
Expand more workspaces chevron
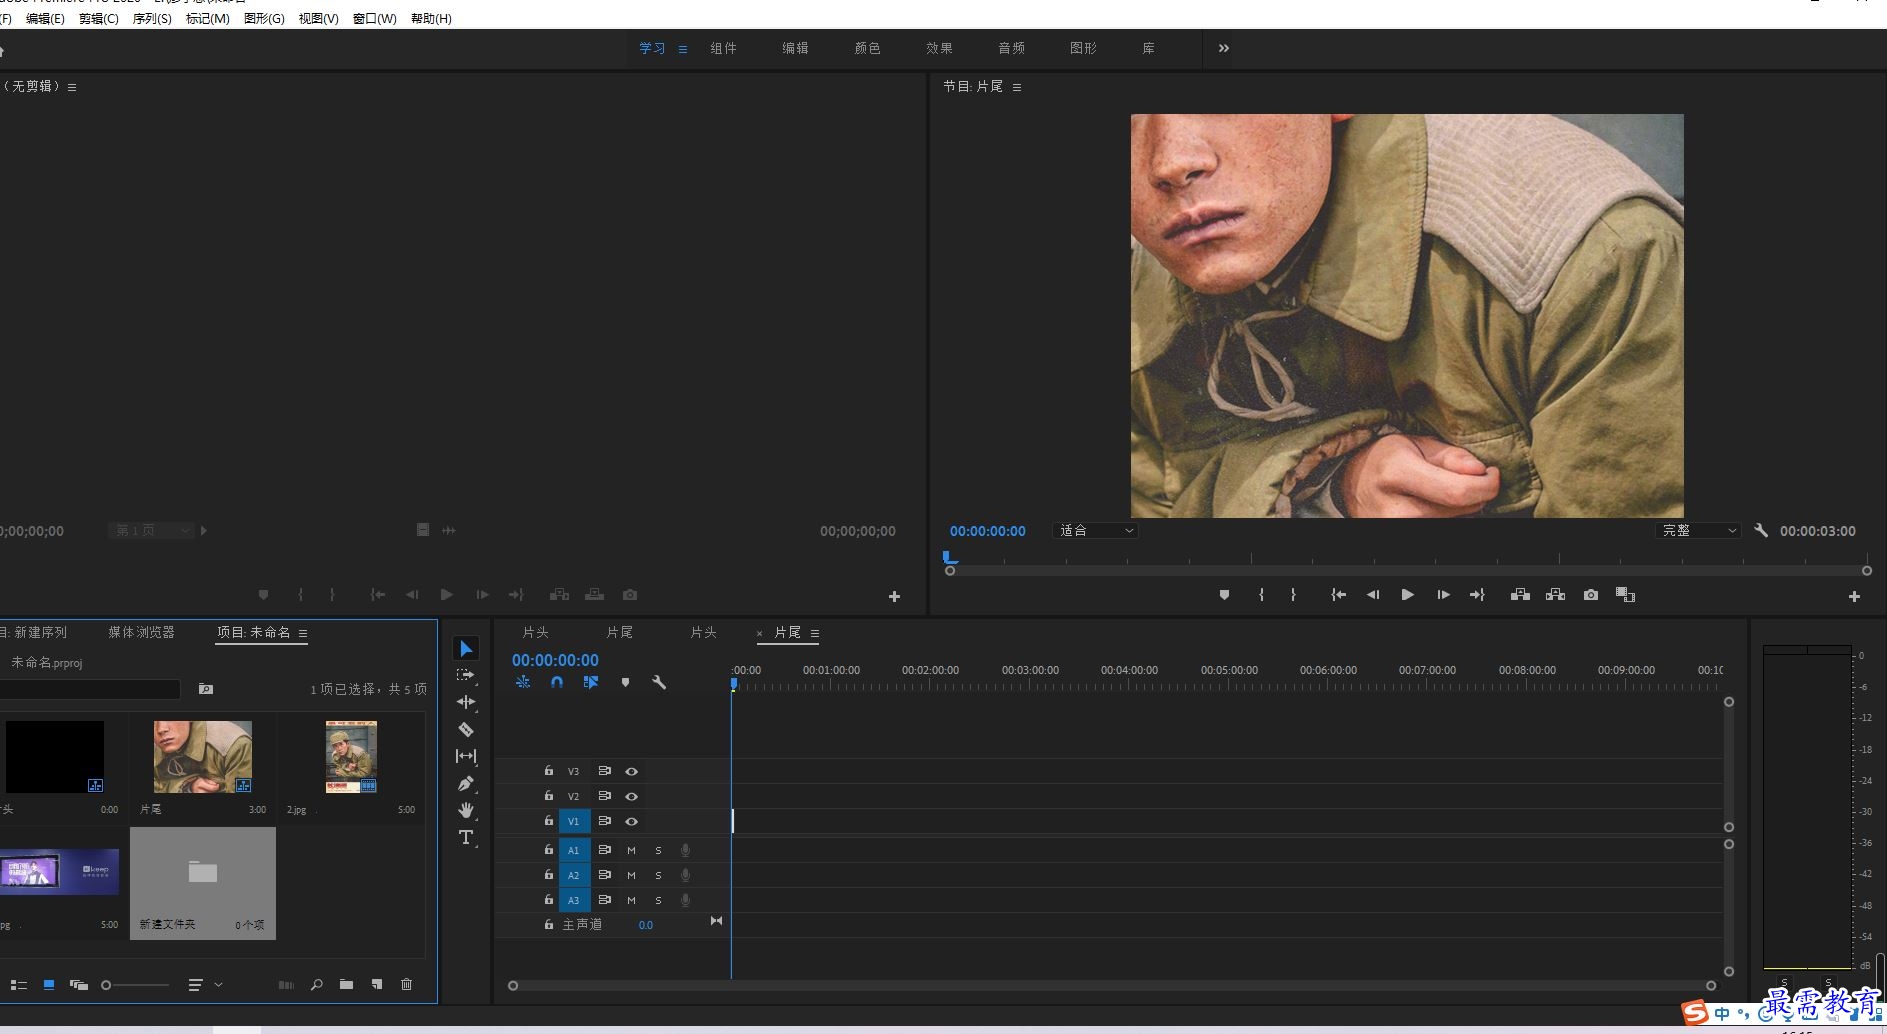tap(1224, 48)
